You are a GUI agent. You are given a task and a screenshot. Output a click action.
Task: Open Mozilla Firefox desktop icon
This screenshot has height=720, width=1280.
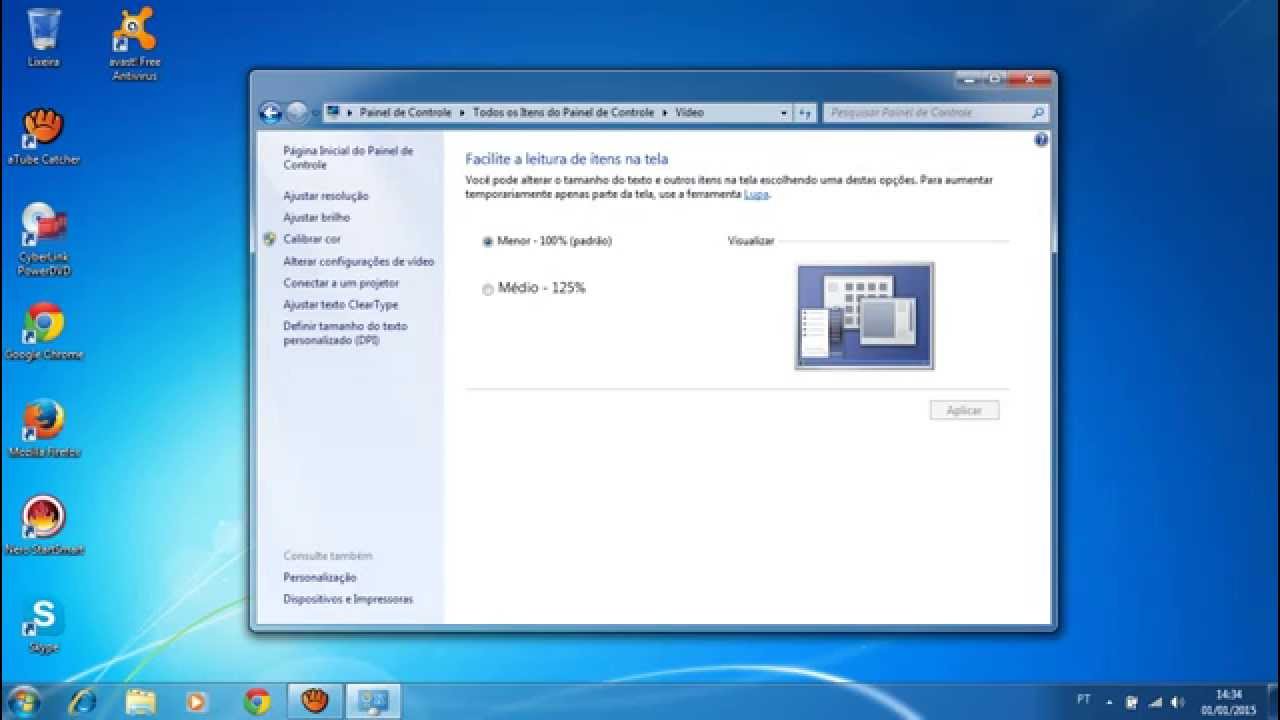coord(44,428)
